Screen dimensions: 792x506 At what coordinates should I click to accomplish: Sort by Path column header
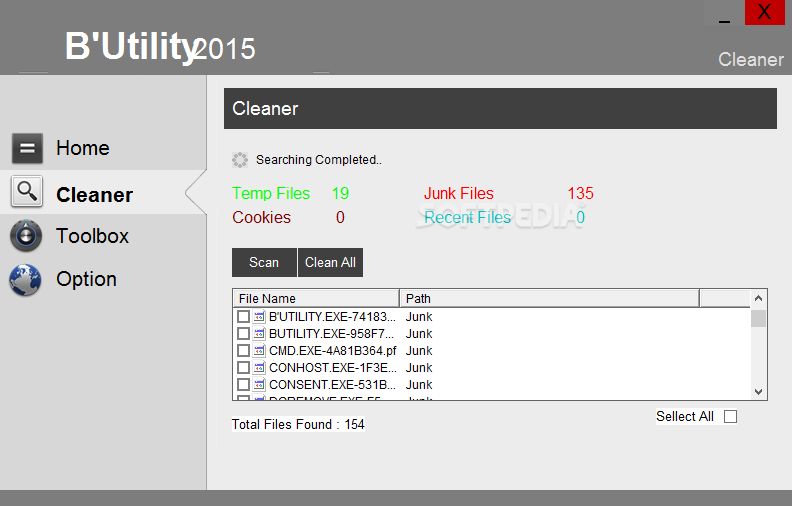click(x=550, y=298)
